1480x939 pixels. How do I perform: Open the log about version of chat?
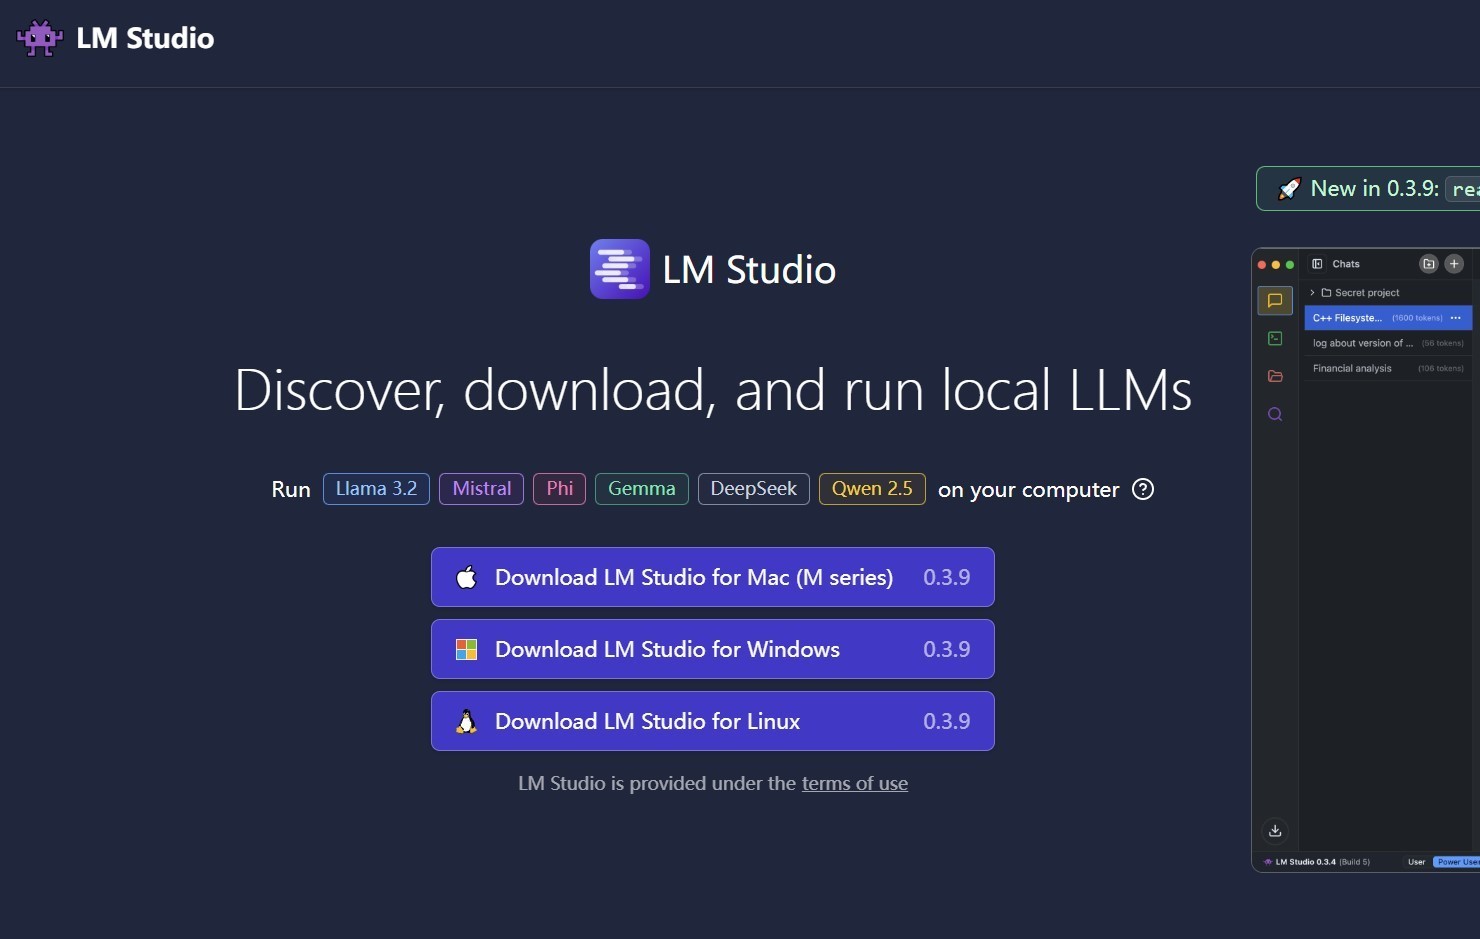(x=1388, y=343)
